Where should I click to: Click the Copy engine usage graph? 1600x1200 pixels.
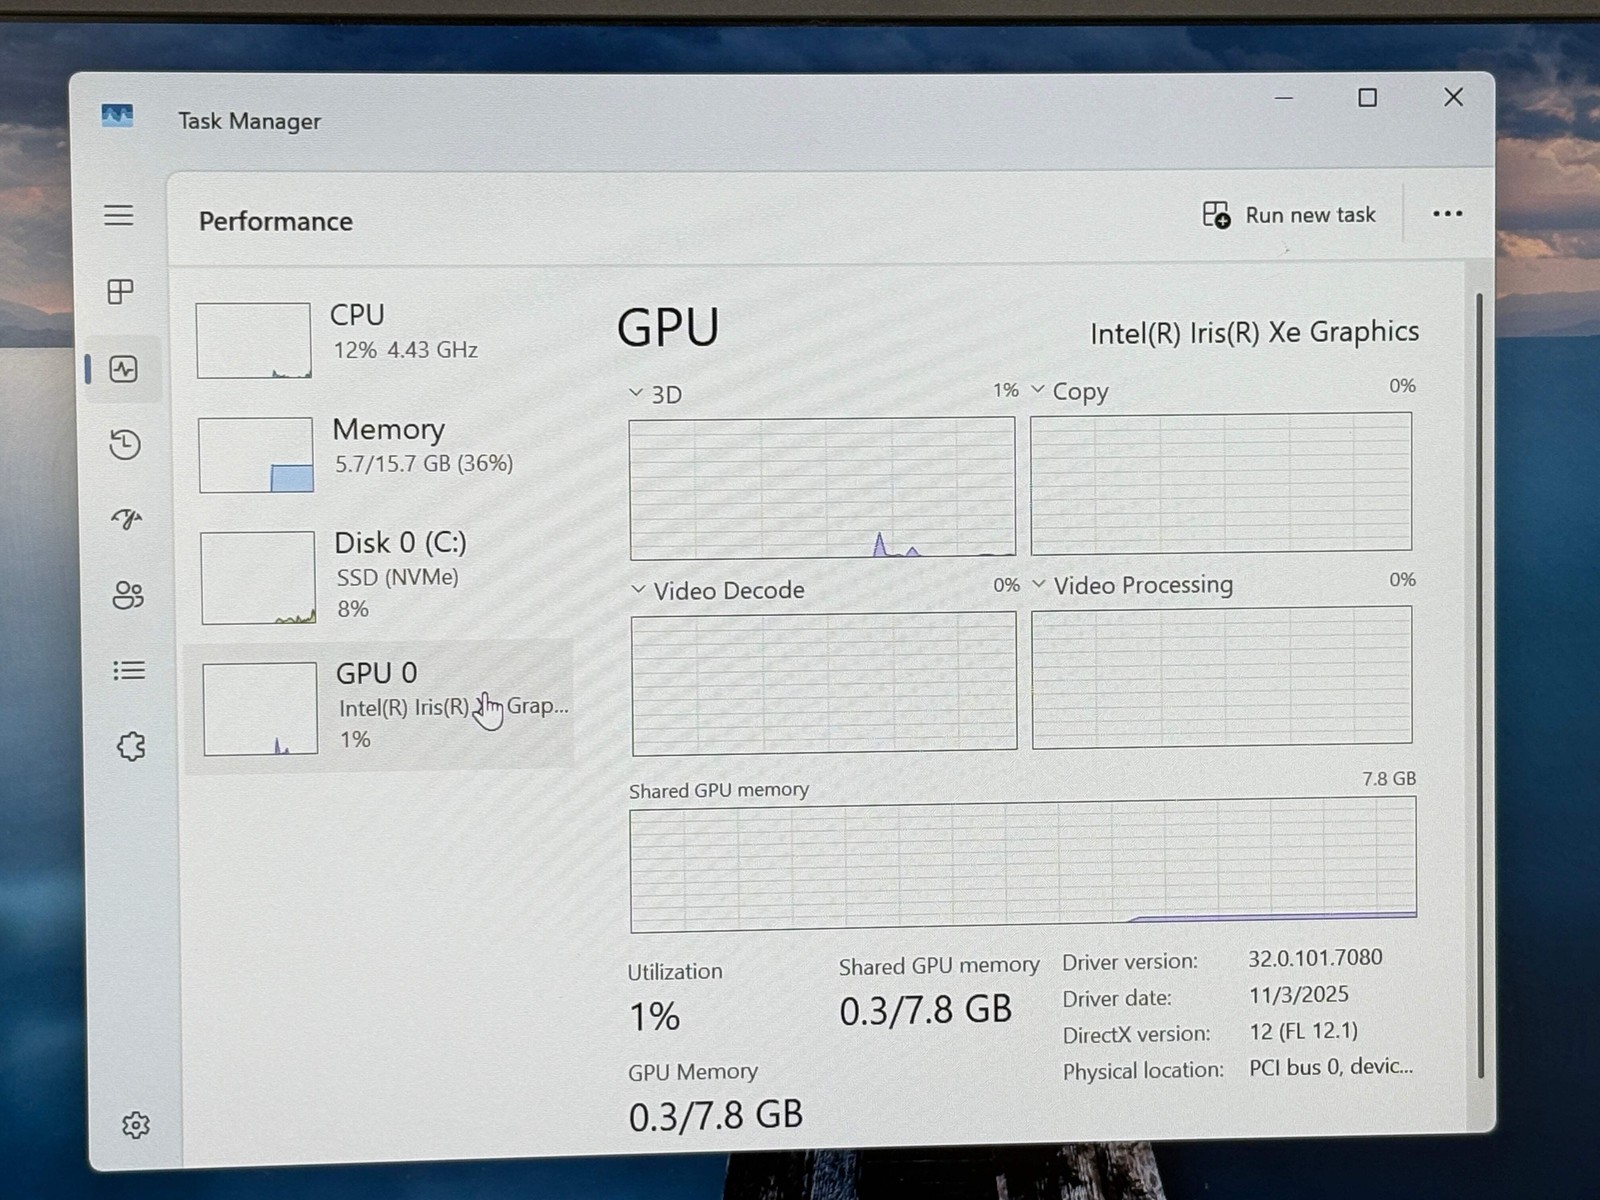1221,483
